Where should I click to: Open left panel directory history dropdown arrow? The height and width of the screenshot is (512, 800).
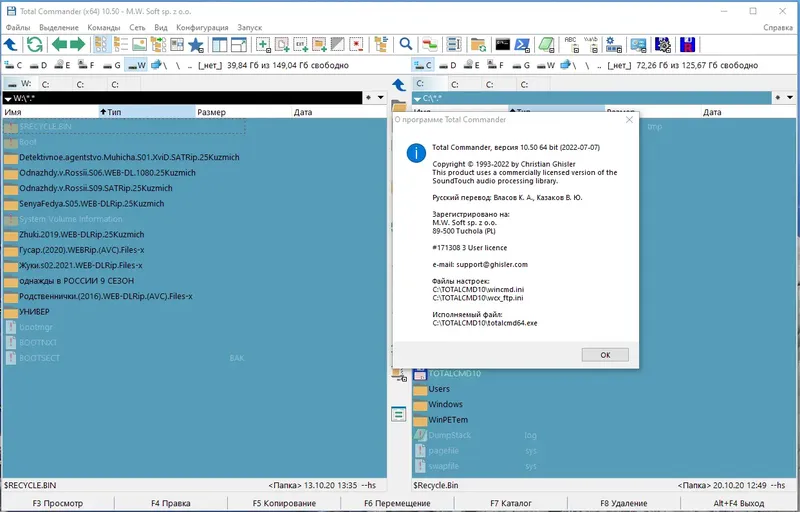click(381, 97)
